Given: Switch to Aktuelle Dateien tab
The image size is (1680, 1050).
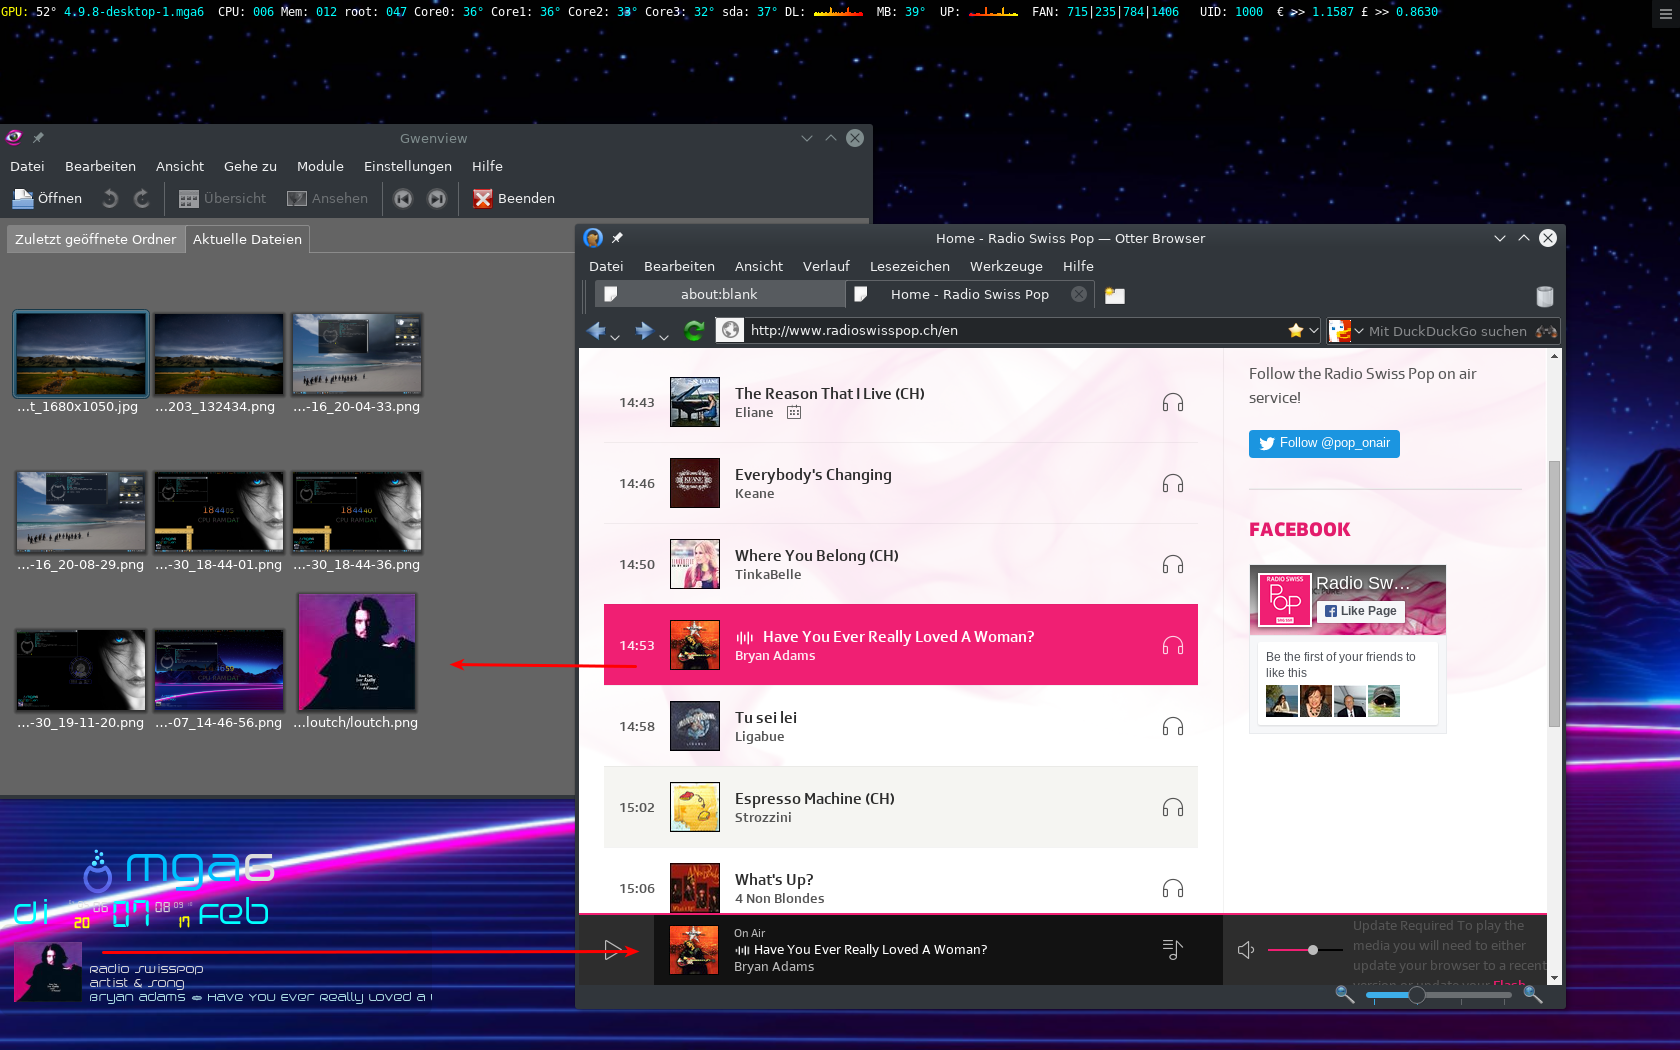Looking at the screenshot, I should 247,239.
